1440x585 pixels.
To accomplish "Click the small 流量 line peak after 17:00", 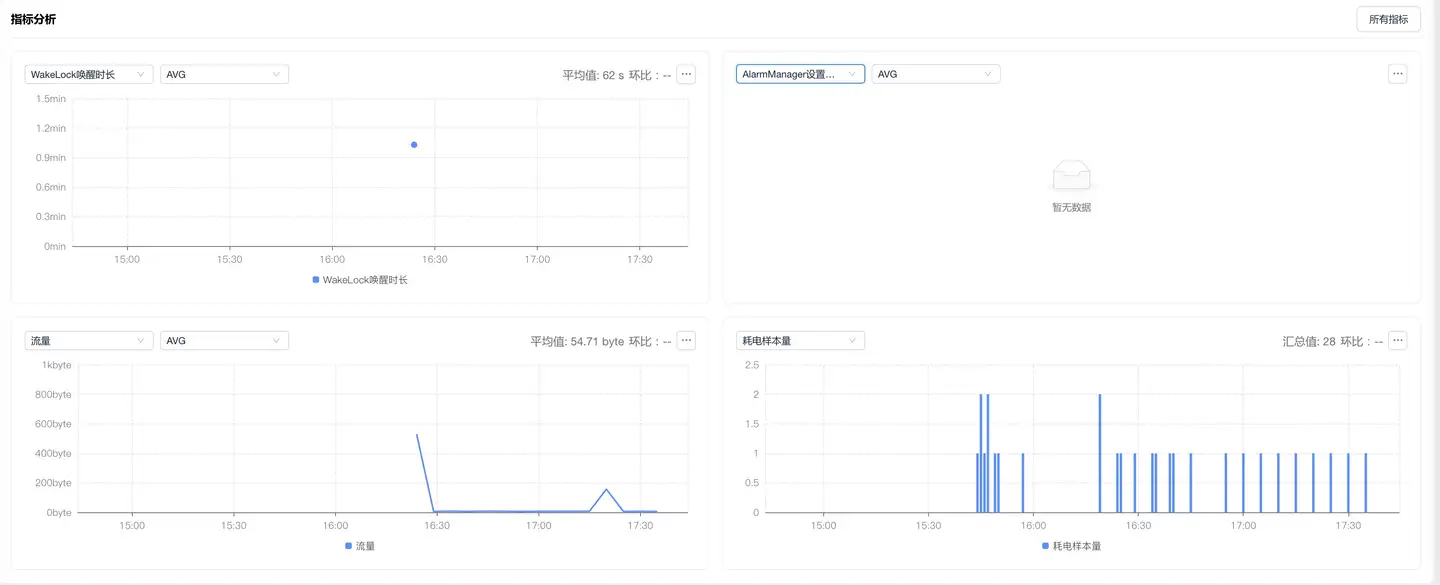I will (606, 490).
